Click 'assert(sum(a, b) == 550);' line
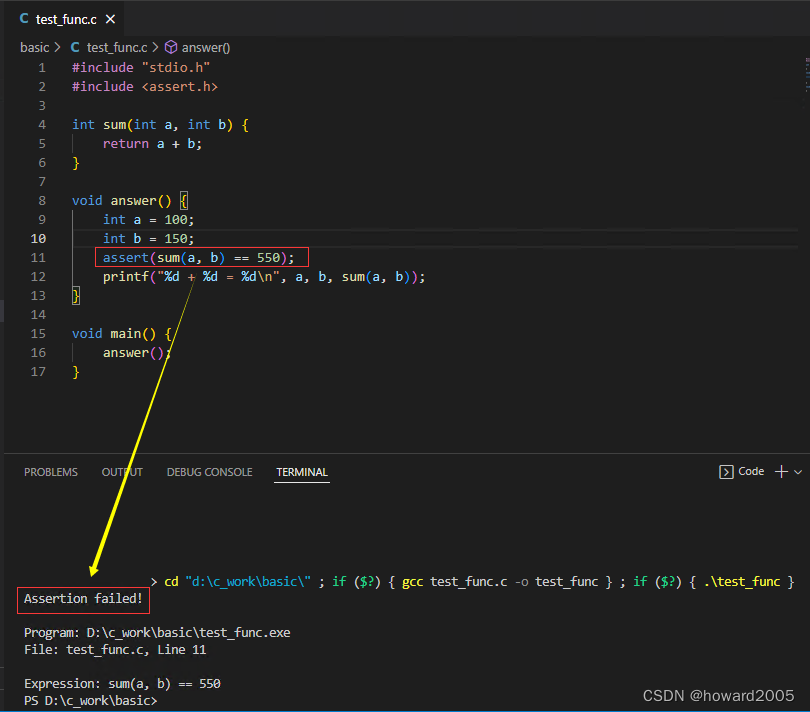 coord(198,257)
